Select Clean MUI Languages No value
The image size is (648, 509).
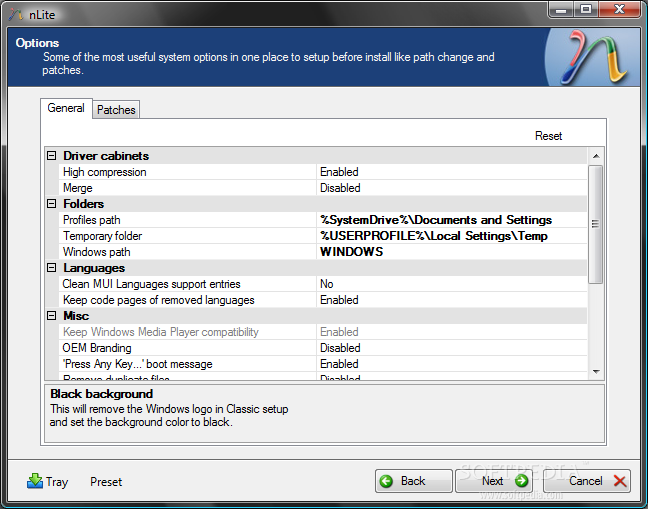coord(452,284)
